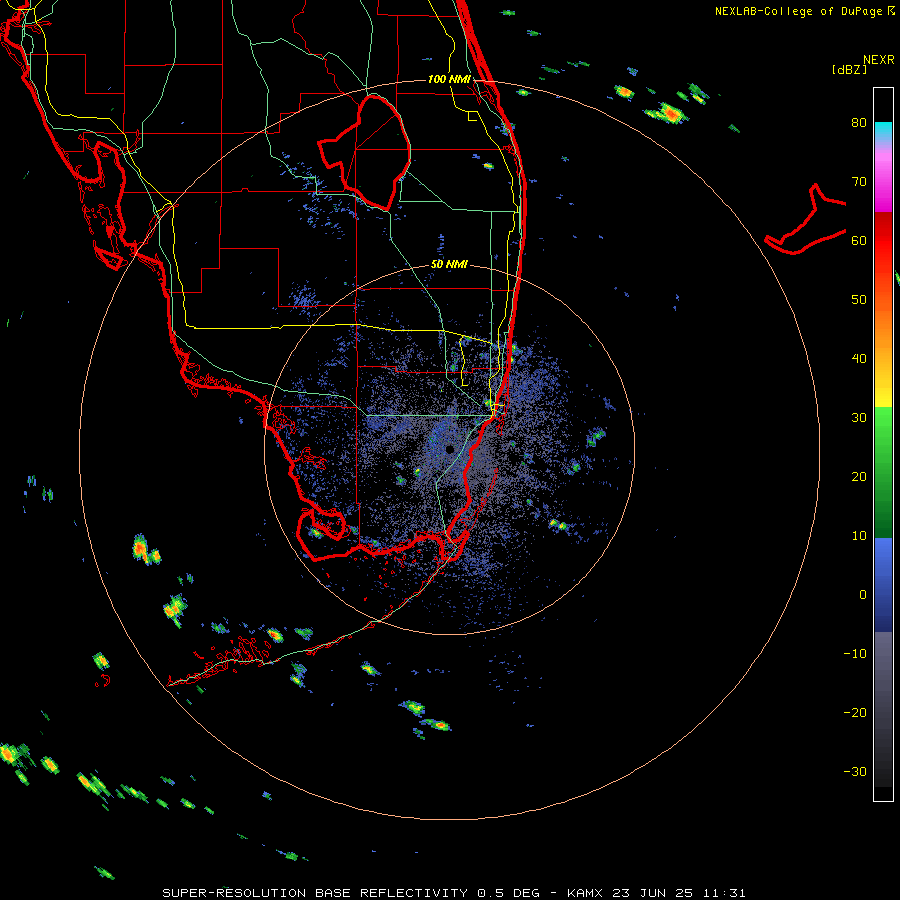Click the 100 NMI range ring label

tap(449, 79)
